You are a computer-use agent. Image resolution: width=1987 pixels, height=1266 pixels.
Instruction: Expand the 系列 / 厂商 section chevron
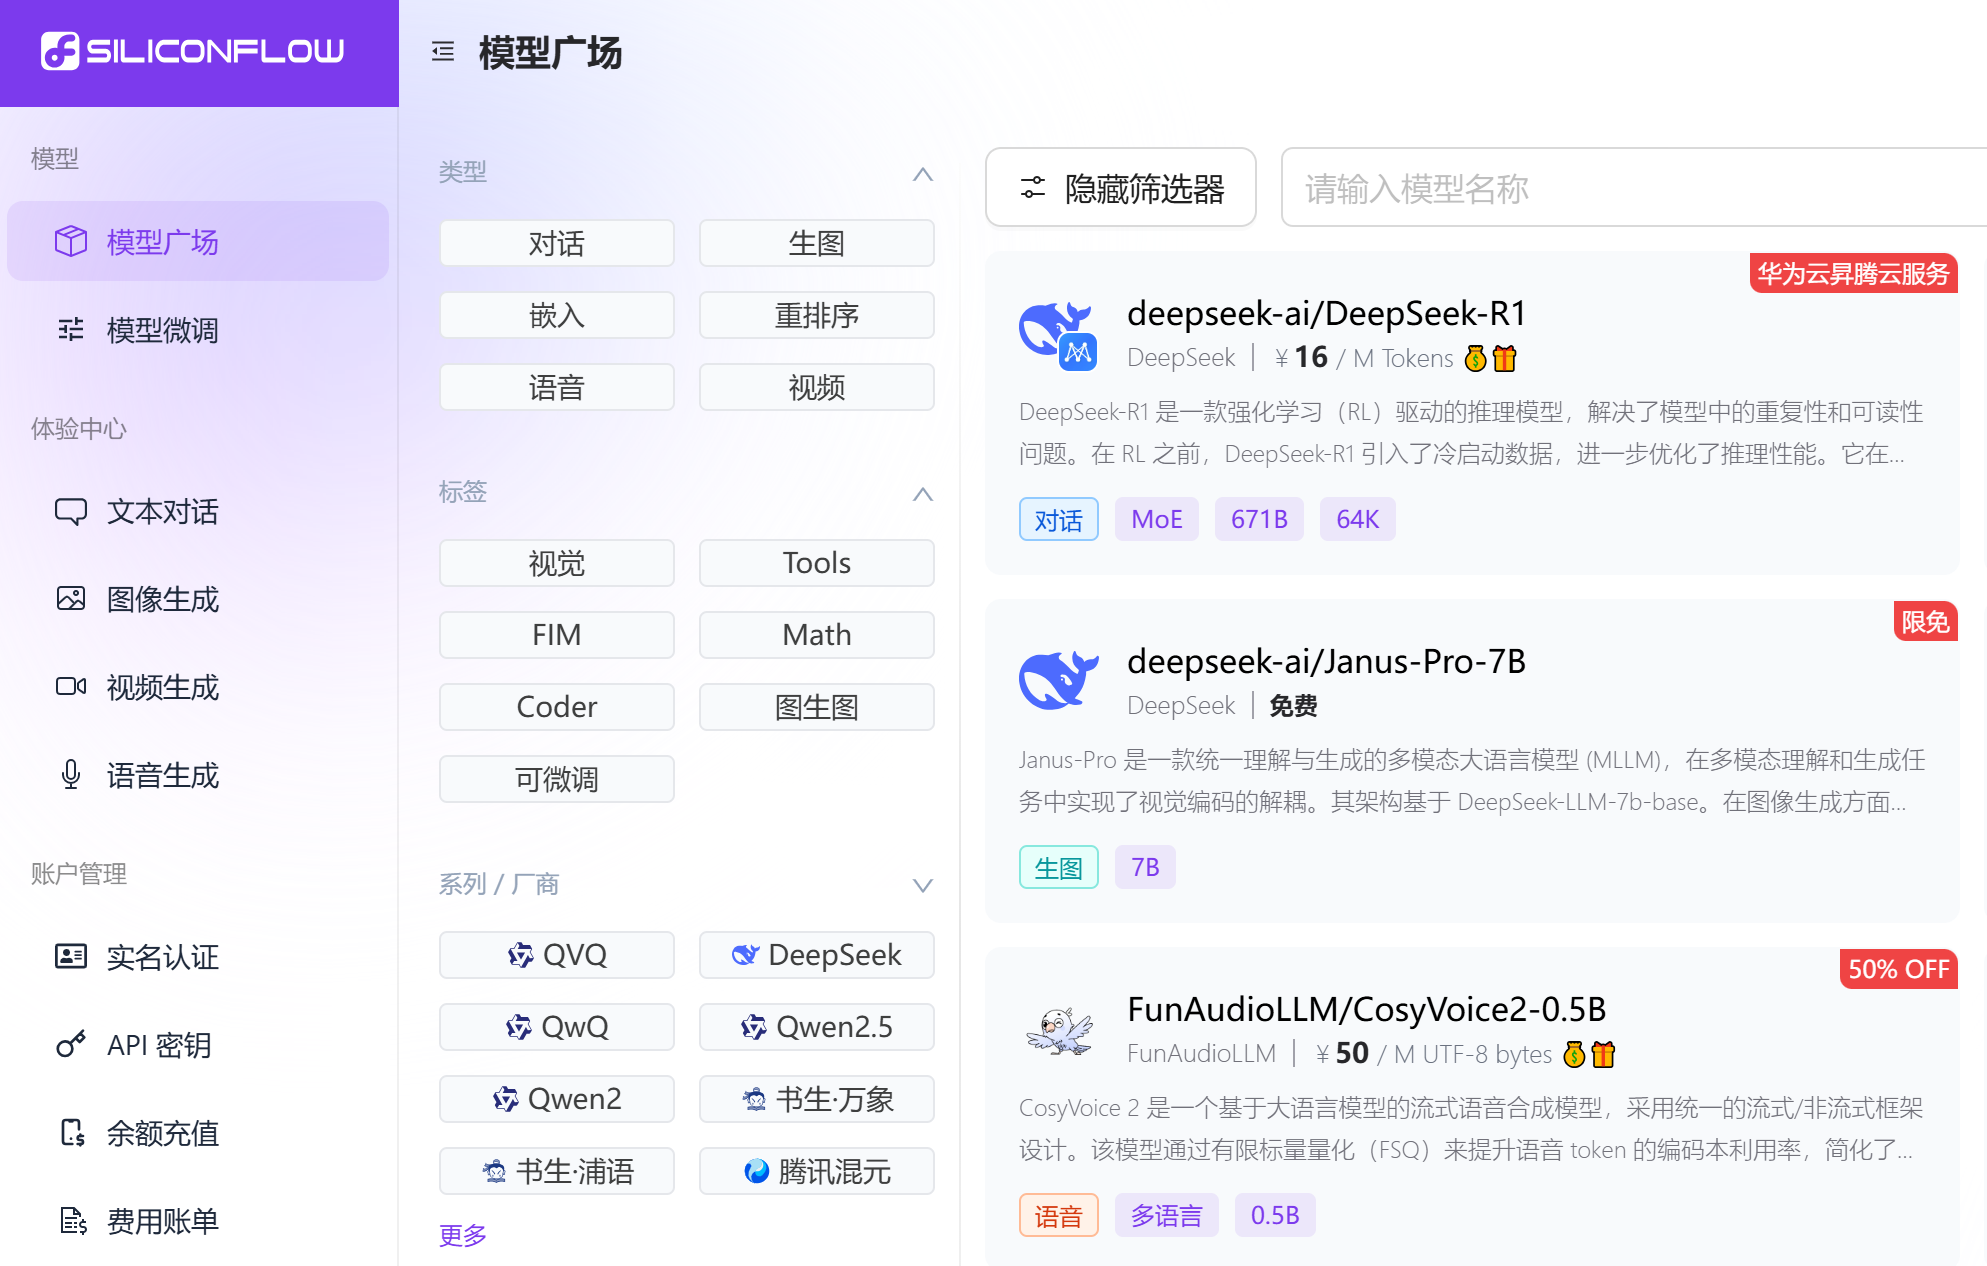tap(923, 885)
